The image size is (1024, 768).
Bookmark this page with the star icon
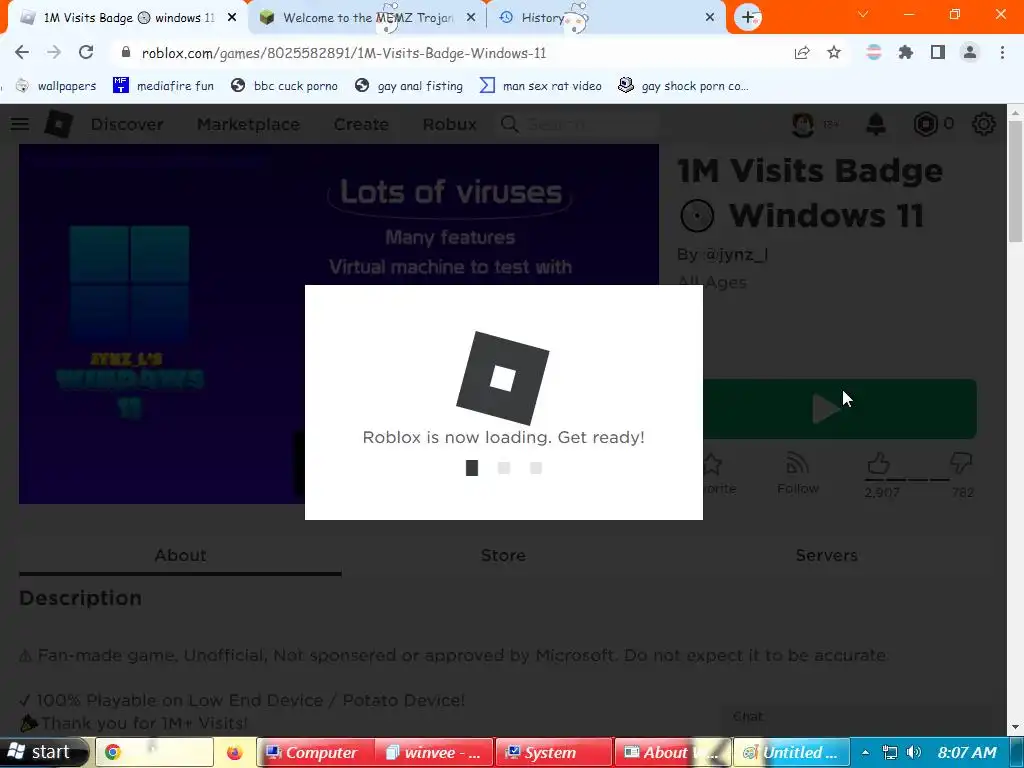834,52
